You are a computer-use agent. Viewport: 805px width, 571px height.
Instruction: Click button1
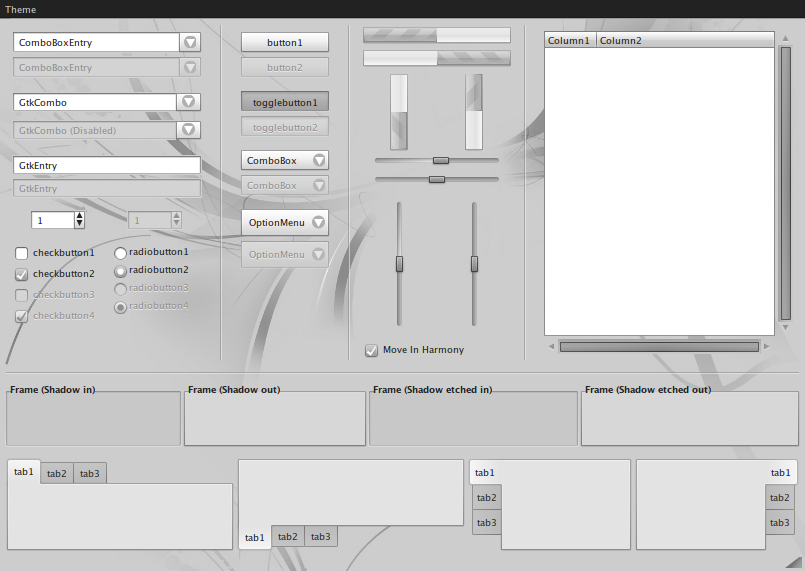point(285,42)
